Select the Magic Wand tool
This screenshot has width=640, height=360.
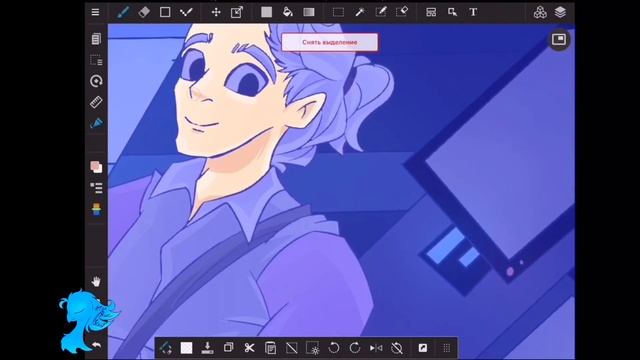(360, 12)
